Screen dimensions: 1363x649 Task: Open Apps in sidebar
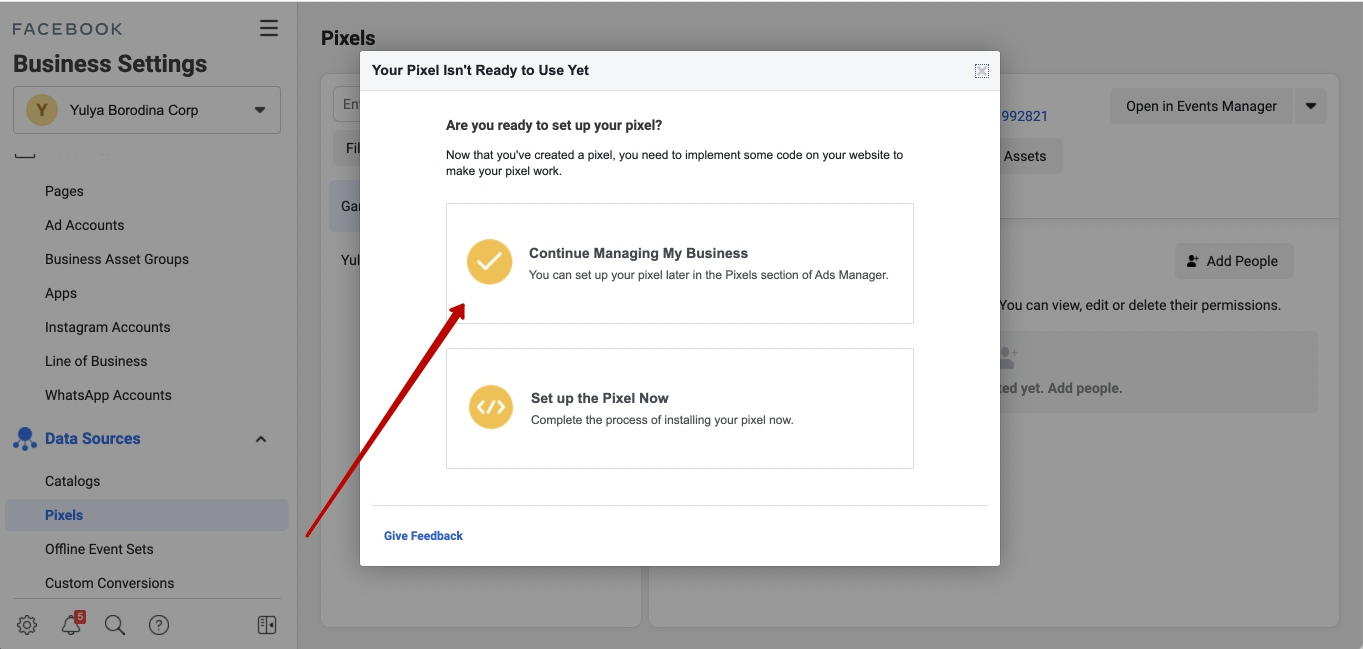61,293
